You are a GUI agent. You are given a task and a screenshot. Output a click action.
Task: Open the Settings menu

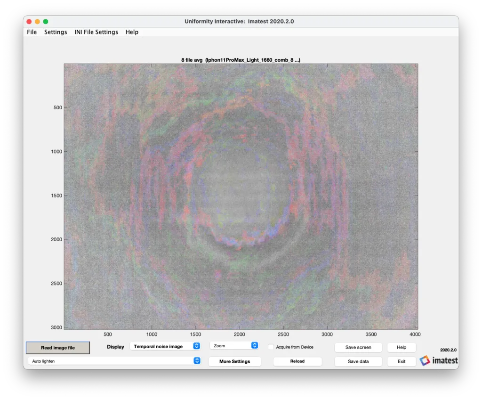(x=56, y=32)
